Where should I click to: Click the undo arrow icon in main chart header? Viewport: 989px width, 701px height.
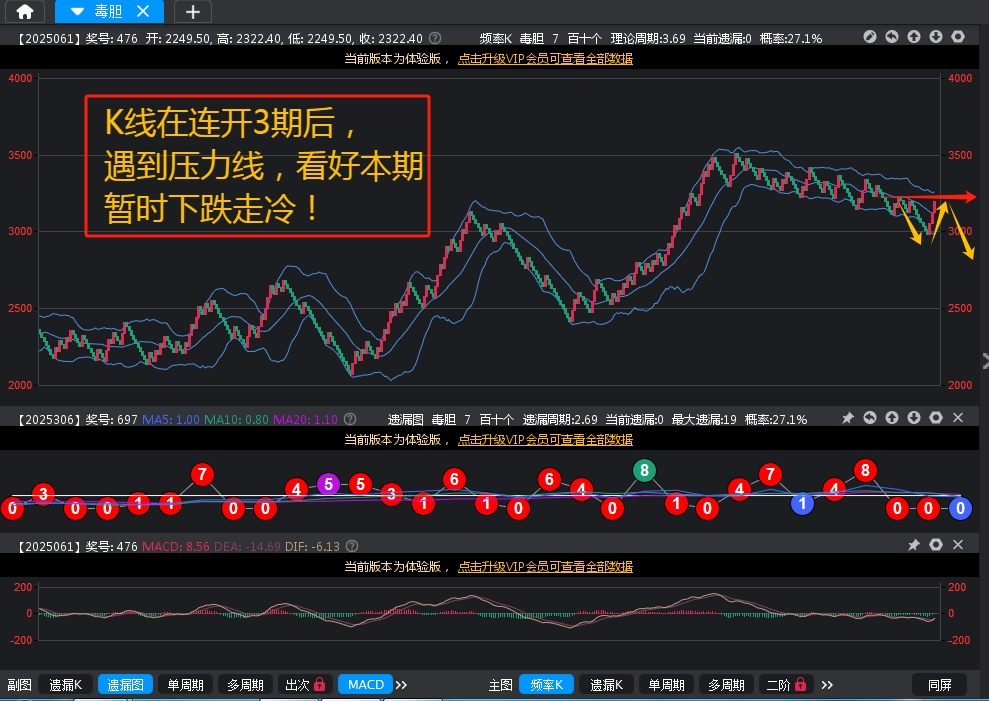(x=892, y=37)
